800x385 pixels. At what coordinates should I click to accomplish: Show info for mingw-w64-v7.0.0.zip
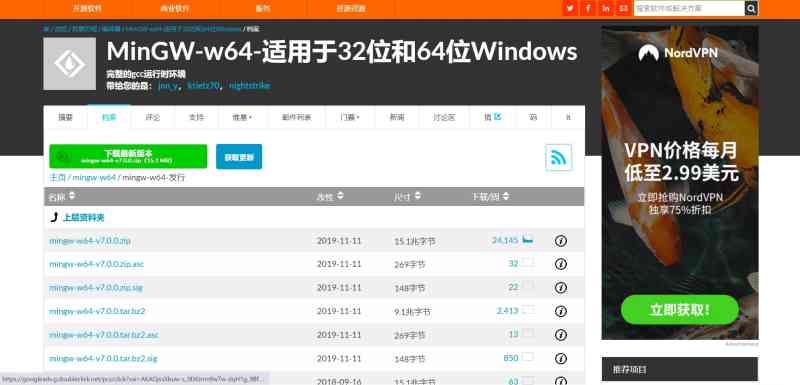561,241
